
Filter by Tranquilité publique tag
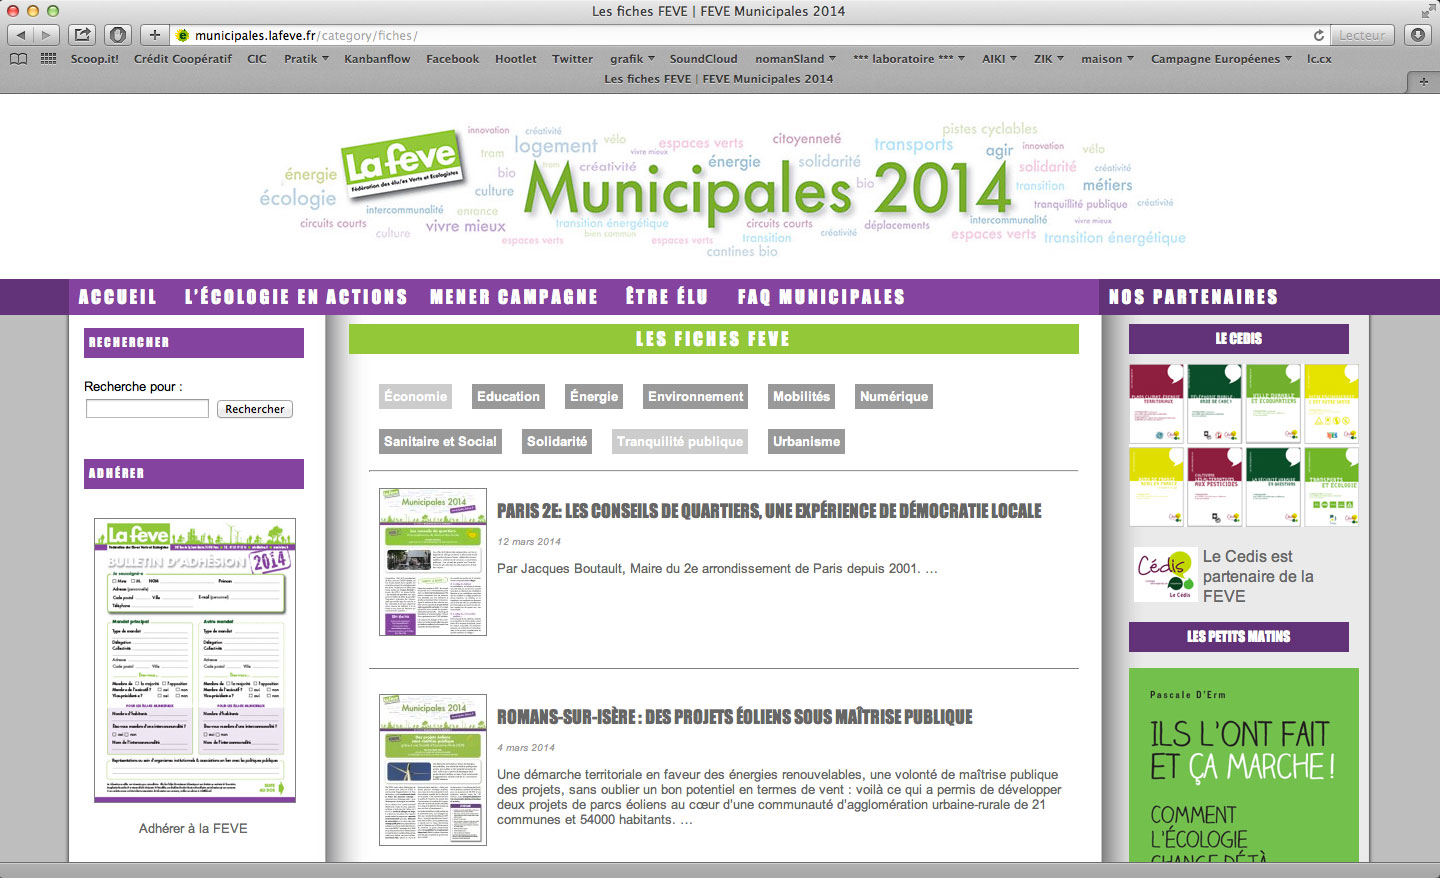(680, 442)
